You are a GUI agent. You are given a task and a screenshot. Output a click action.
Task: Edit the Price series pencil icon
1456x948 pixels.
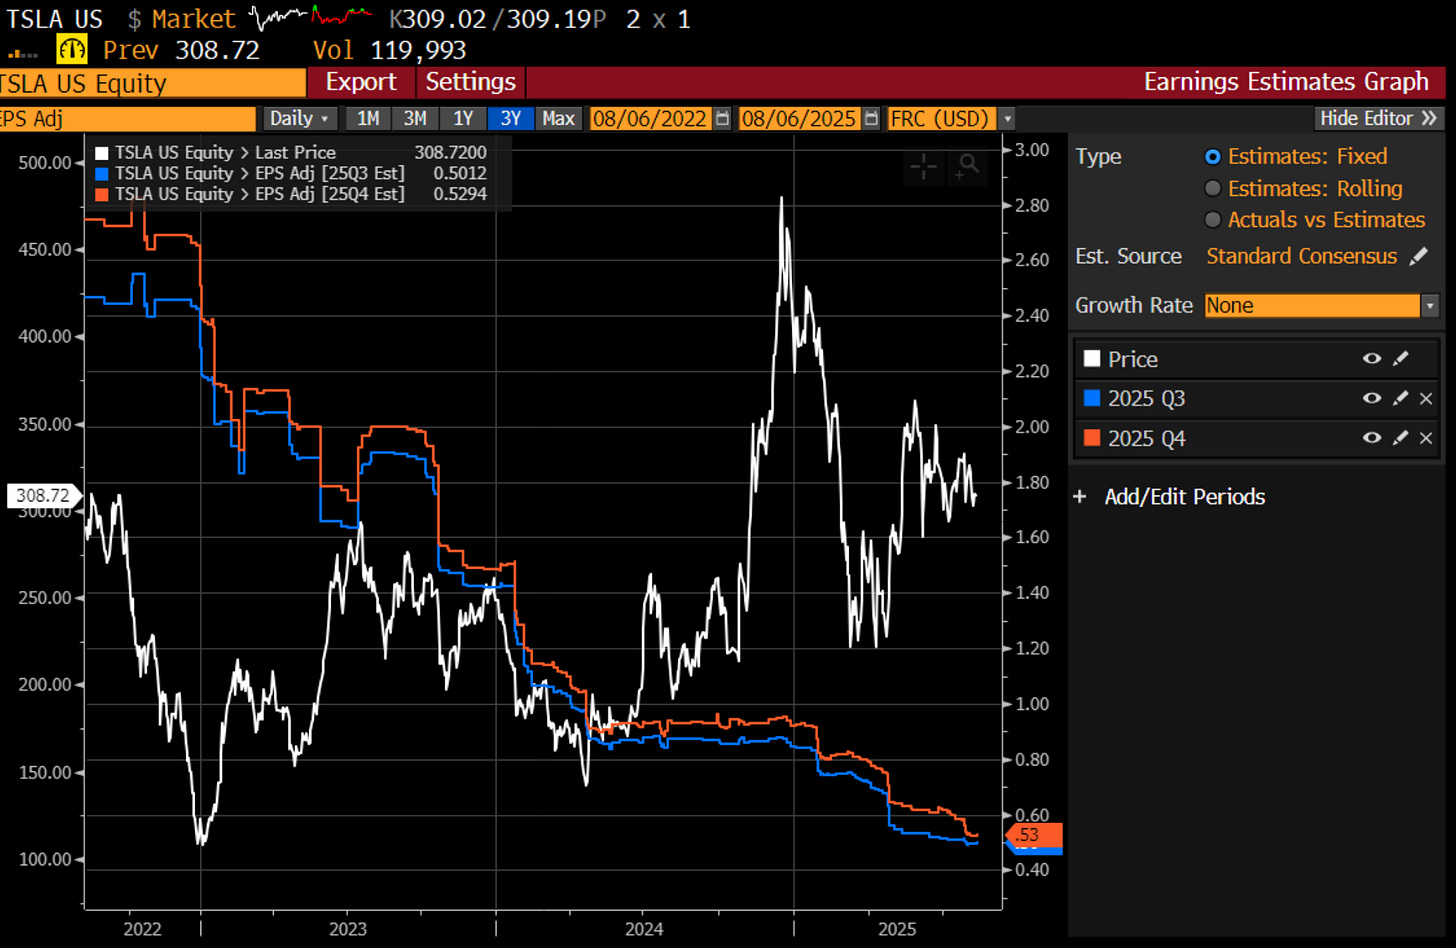(x=1400, y=359)
